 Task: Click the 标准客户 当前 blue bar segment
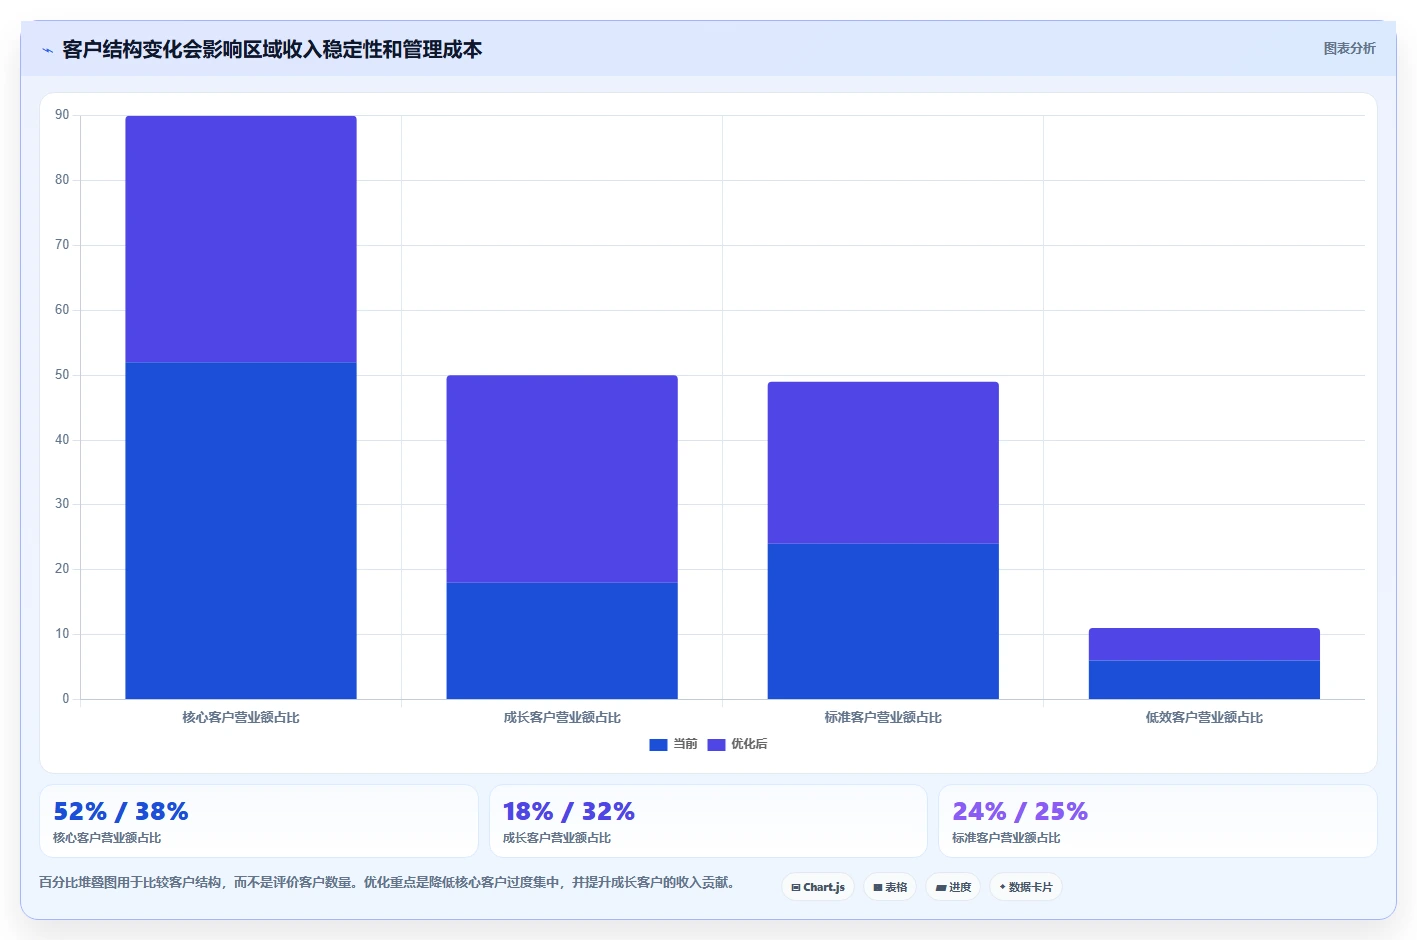883,621
